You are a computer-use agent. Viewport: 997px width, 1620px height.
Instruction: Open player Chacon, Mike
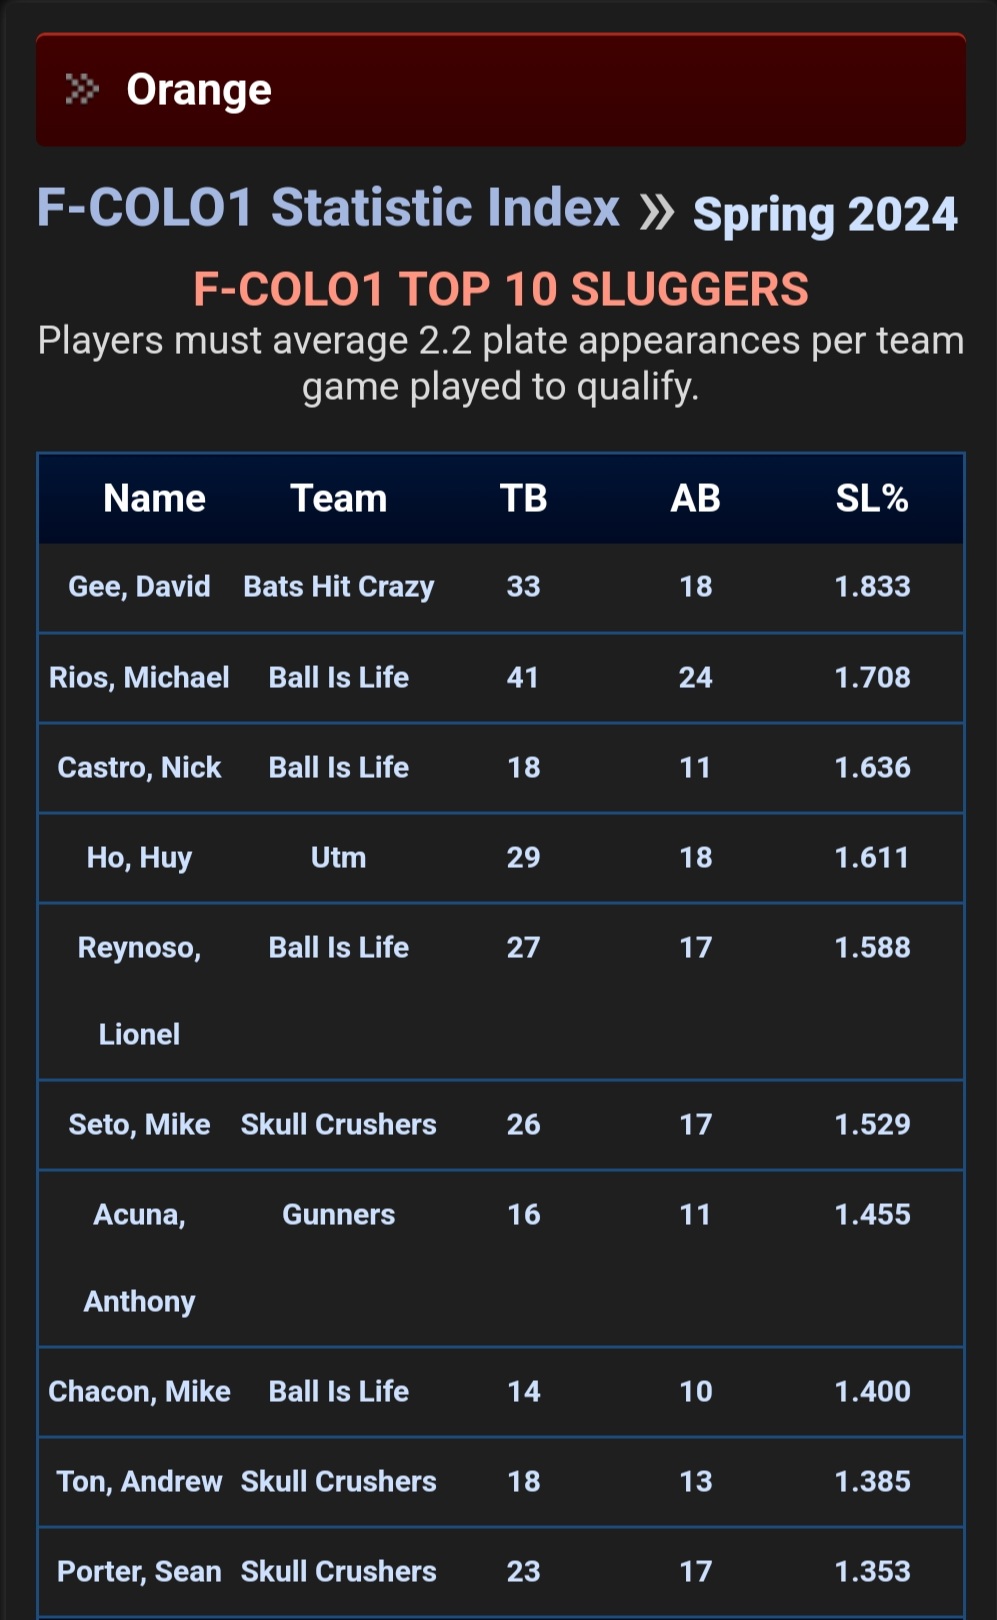pyautogui.click(x=139, y=1391)
